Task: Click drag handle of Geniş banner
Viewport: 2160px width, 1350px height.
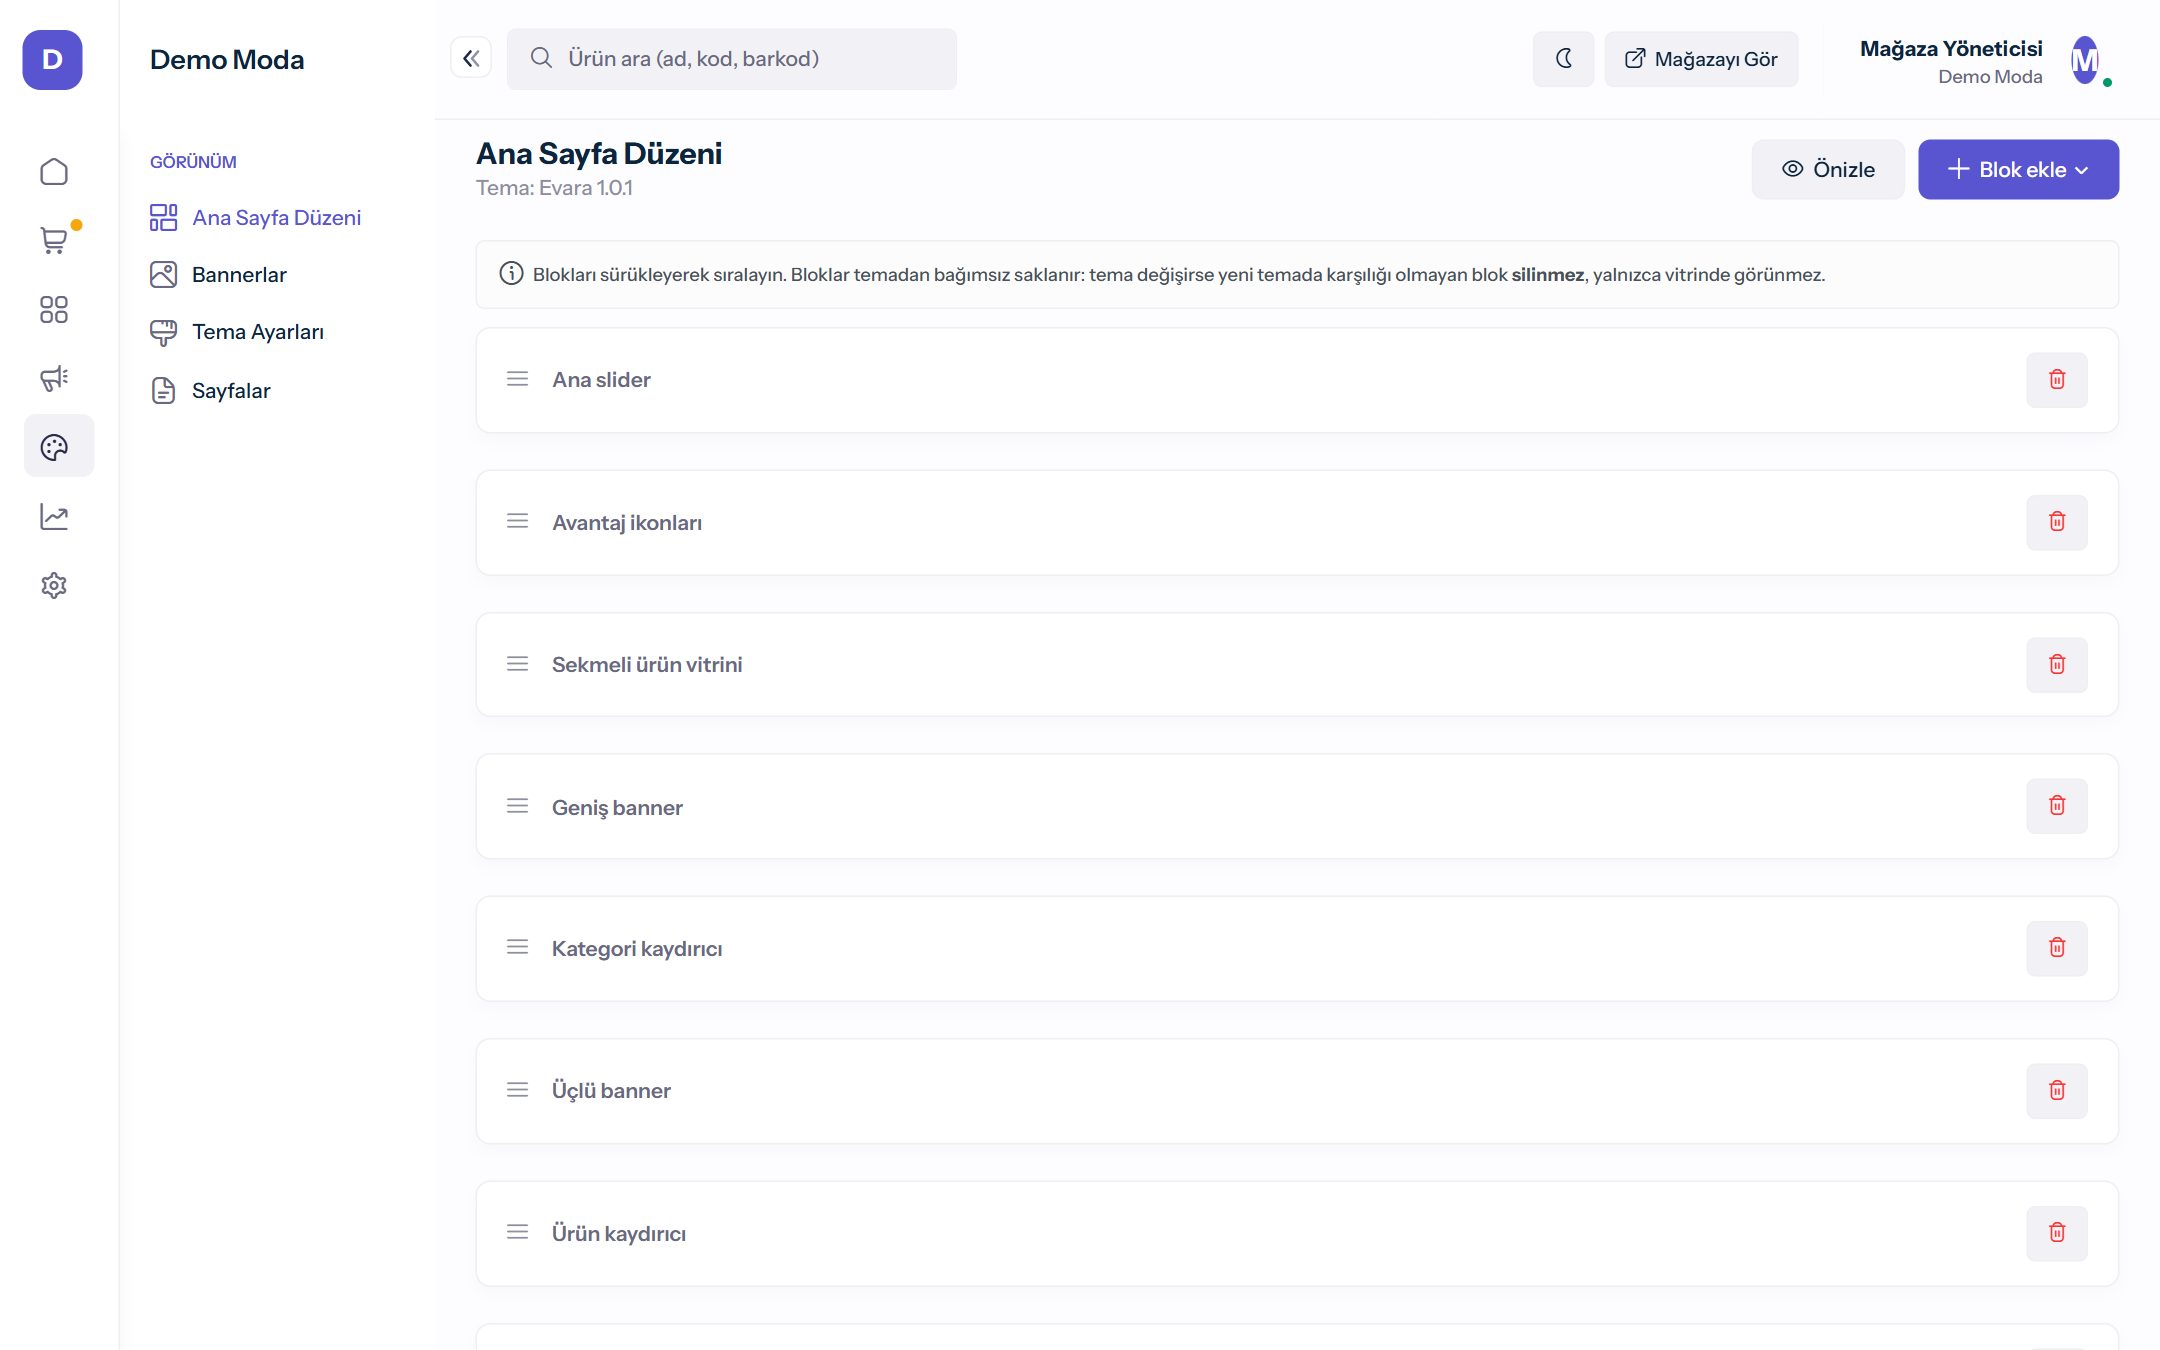Action: click(x=517, y=806)
